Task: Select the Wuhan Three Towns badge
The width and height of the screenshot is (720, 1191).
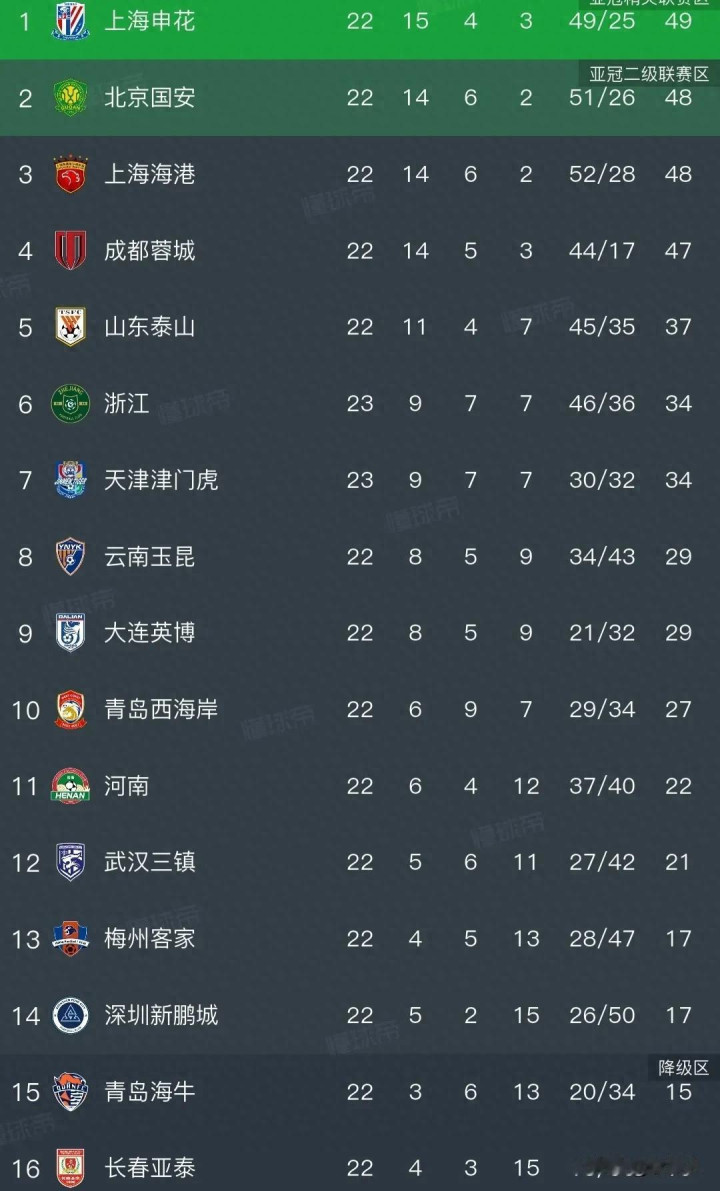Action: point(70,862)
